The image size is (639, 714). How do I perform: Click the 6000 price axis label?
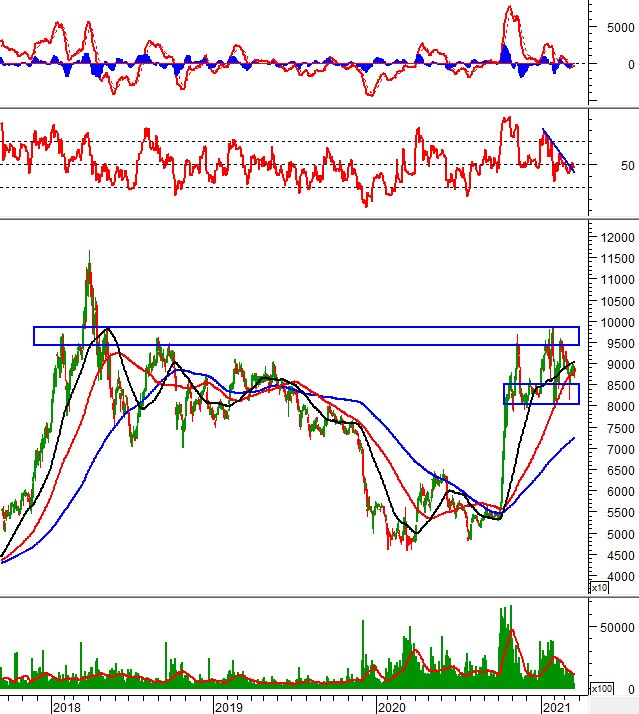click(621, 491)
